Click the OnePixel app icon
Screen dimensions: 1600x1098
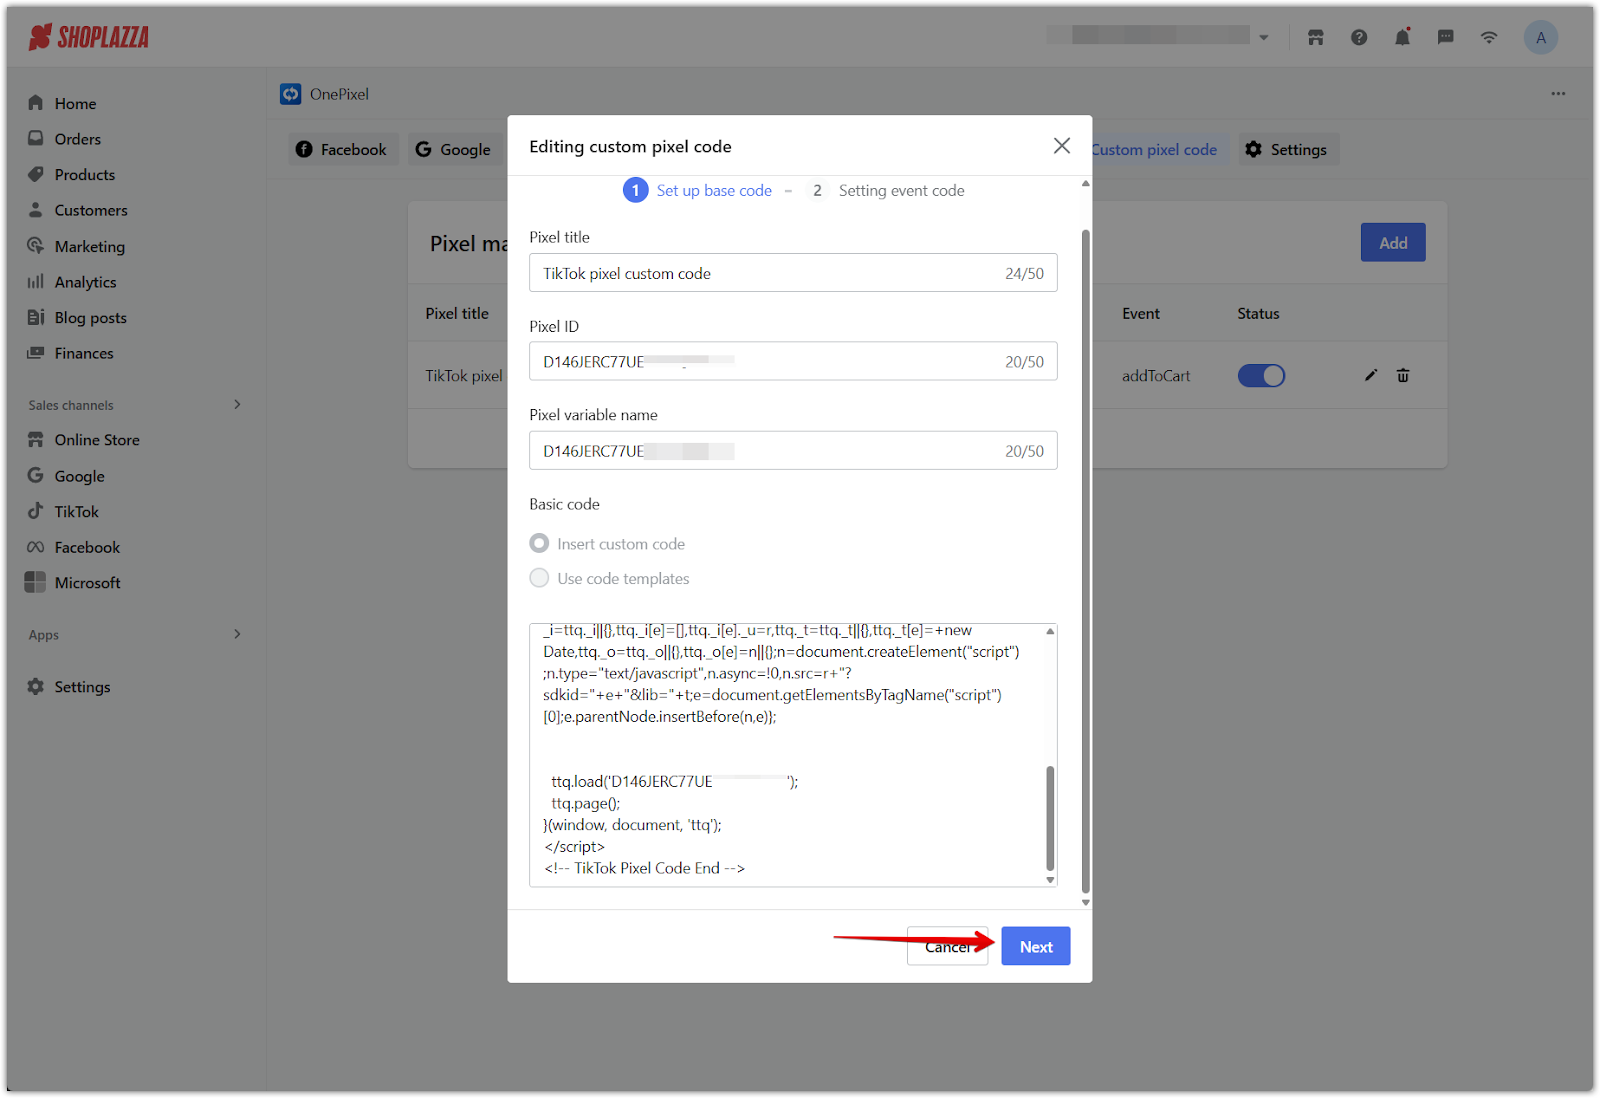tap(291, 94)
